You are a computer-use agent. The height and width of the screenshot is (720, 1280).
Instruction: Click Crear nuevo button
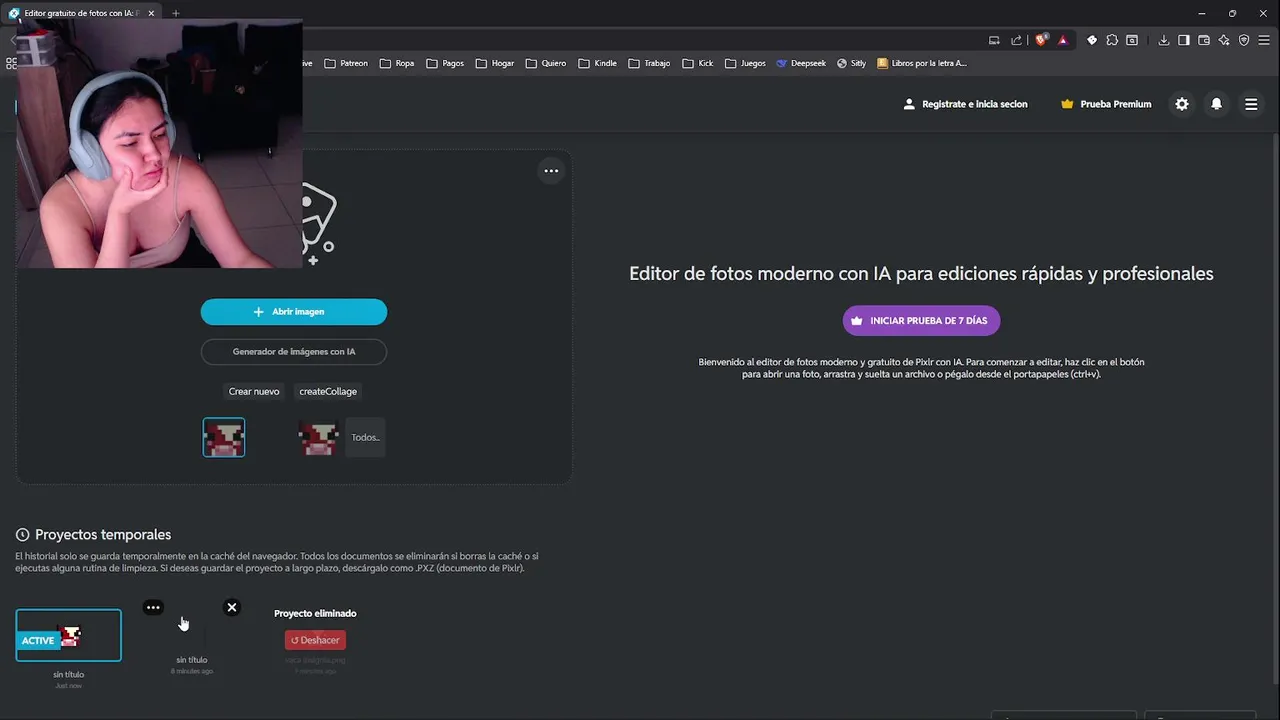click(x=254, y=392)
